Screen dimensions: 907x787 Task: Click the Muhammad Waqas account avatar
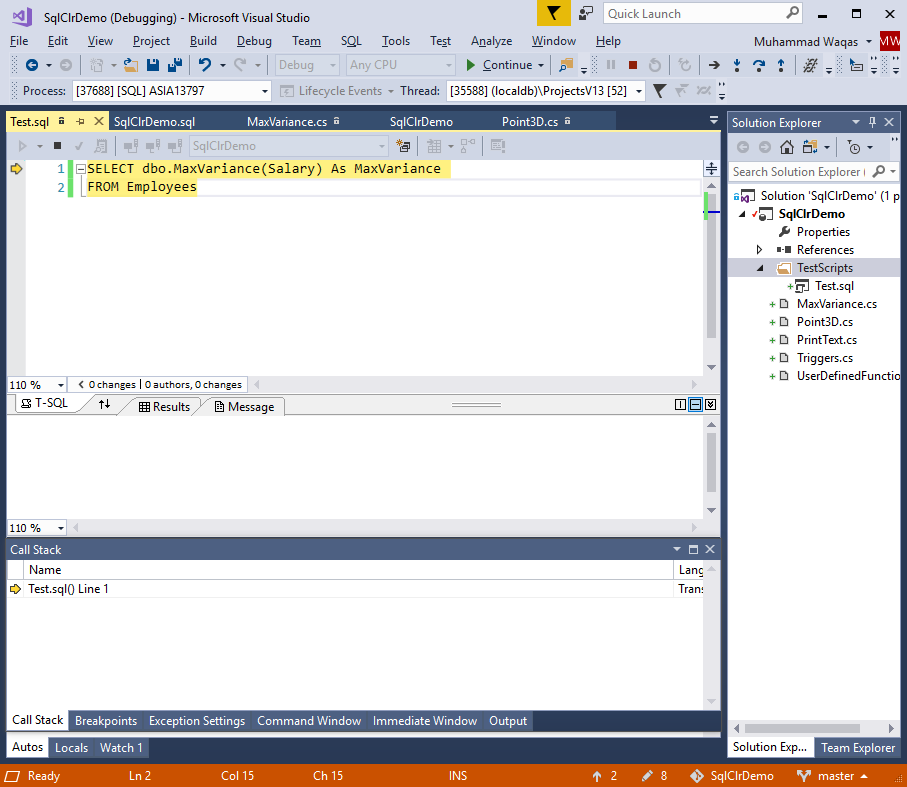890,41
